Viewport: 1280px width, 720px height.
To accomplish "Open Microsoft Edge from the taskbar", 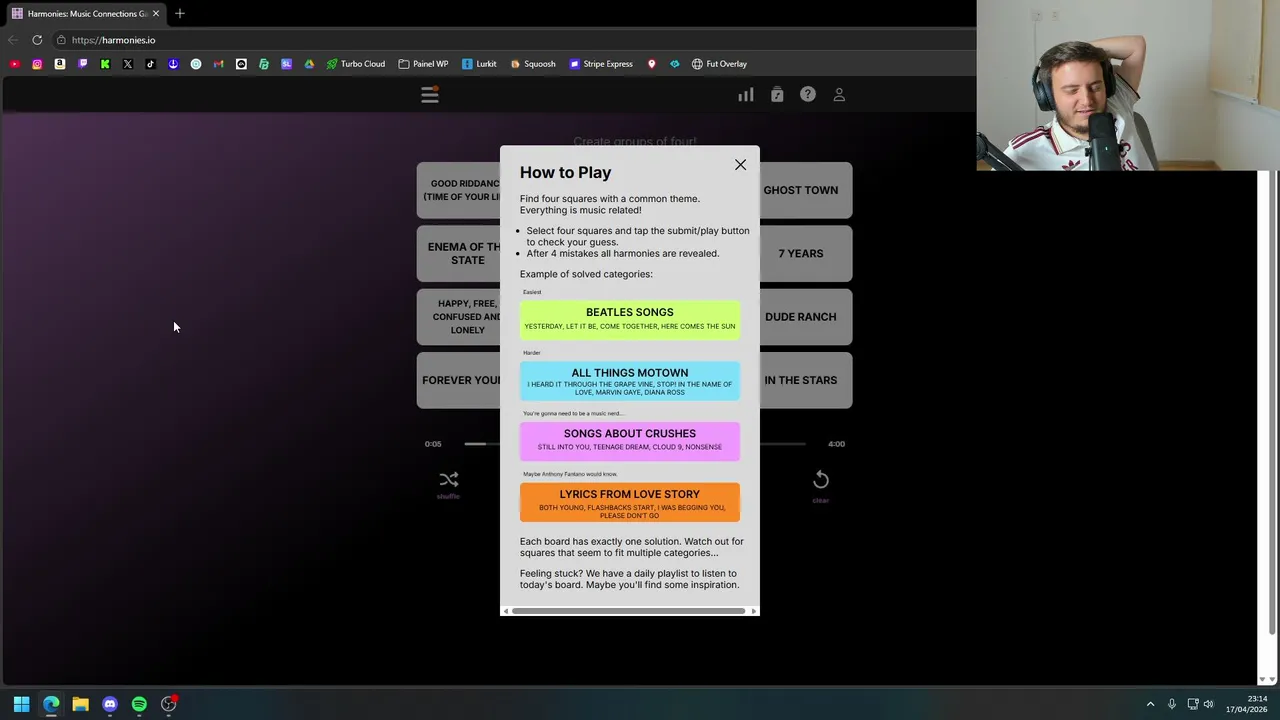I will coord(51,704).
